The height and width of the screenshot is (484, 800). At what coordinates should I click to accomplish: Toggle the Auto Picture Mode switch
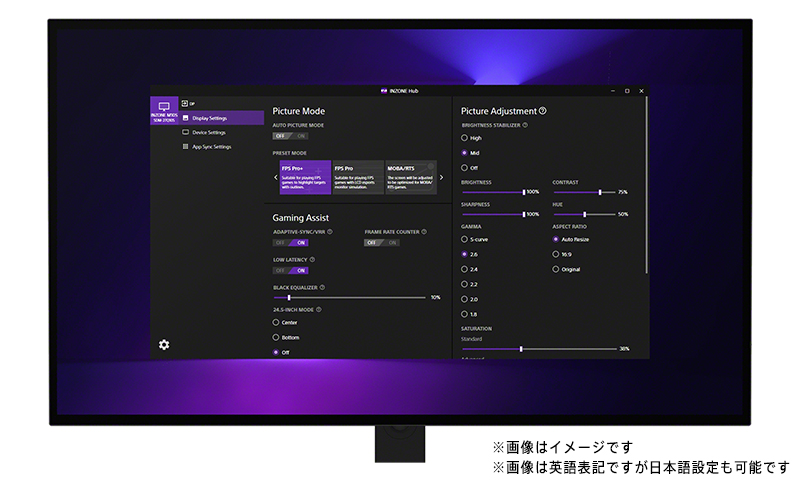(x=290, y=135)
